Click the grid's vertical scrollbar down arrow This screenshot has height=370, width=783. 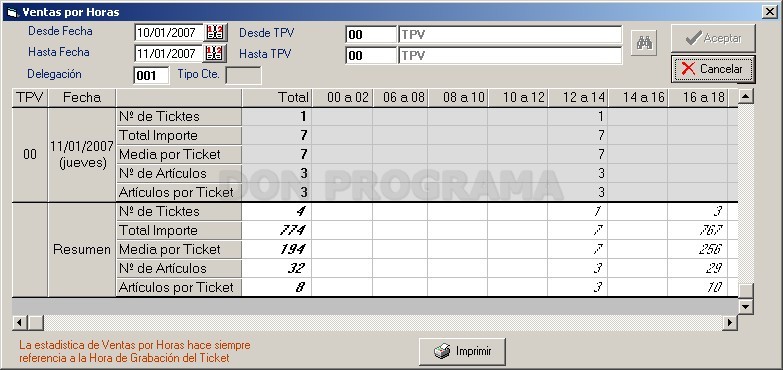coord(746,307)
